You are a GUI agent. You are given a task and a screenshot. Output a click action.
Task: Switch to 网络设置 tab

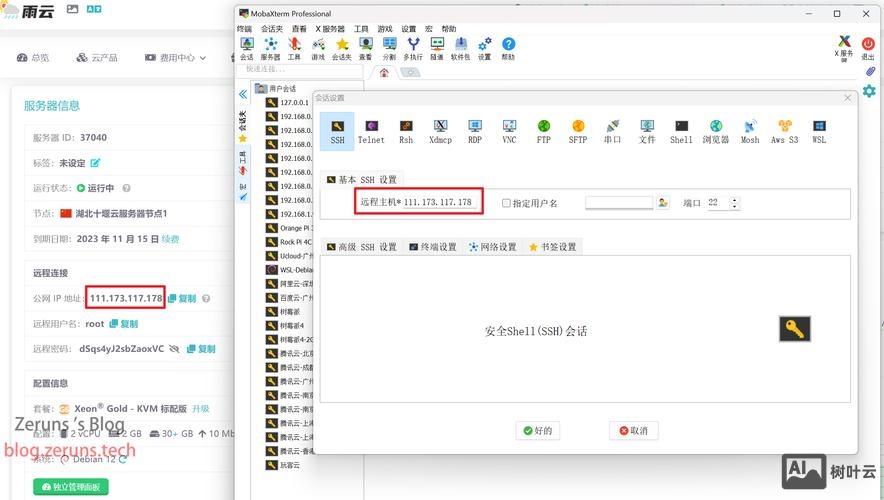click(493, 247)
